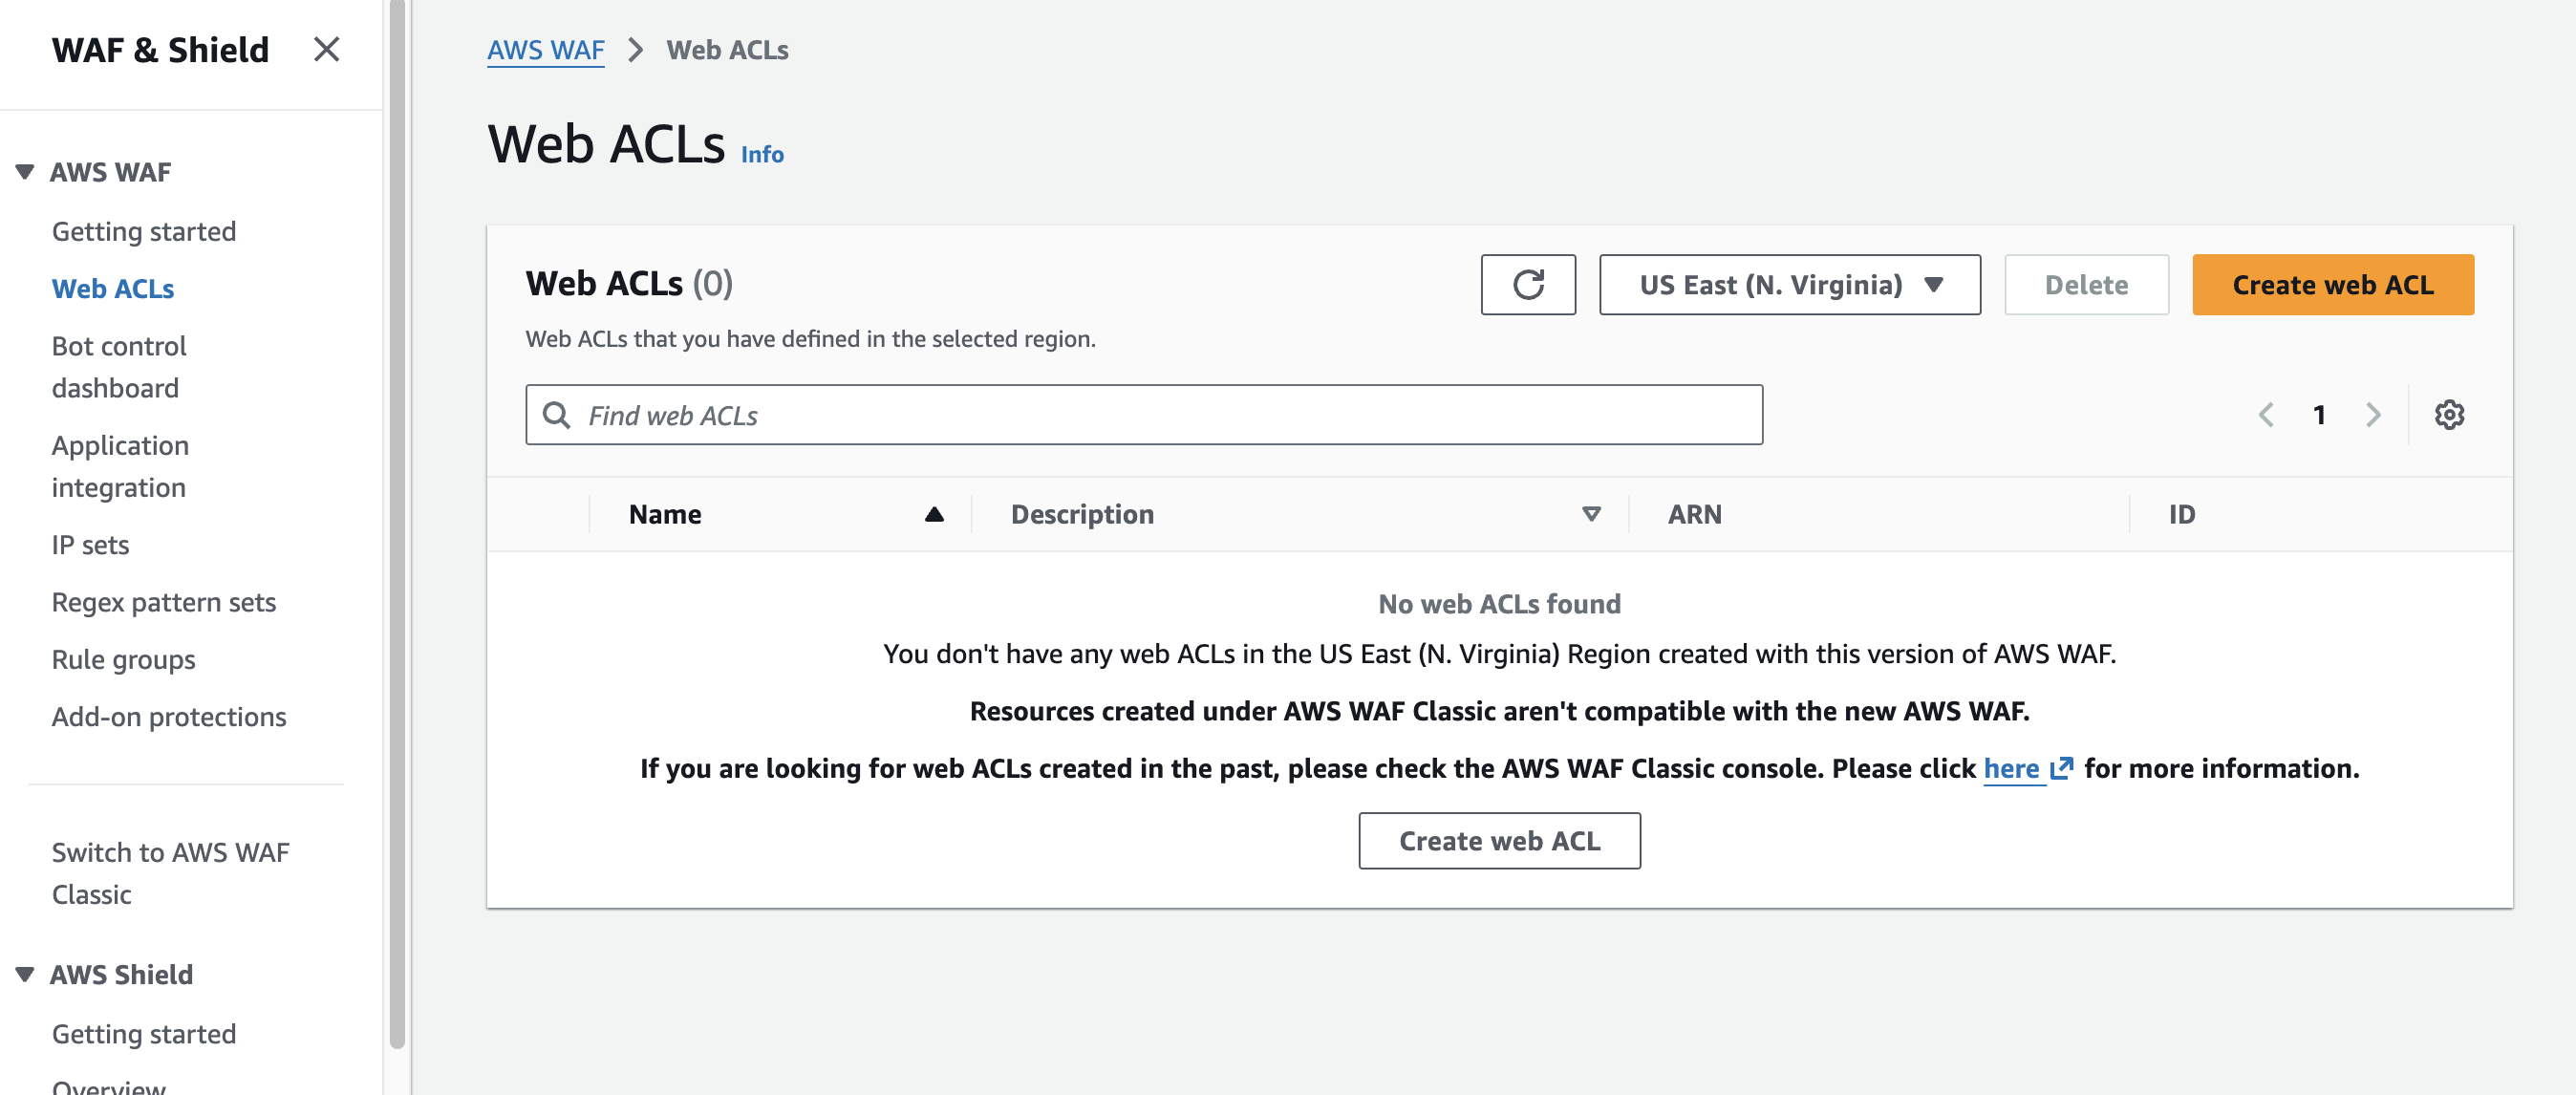Refresh the Web ACLs list
2576x1095 pixels.
click(x=1527, y=284)
